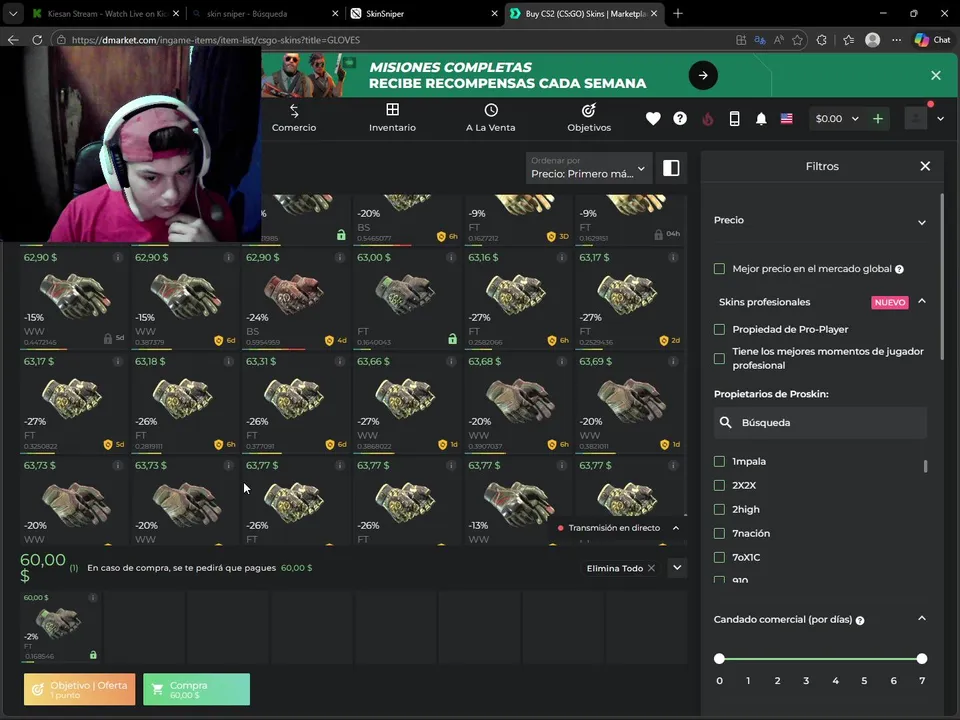Show info for the cart item

[92, 598]
